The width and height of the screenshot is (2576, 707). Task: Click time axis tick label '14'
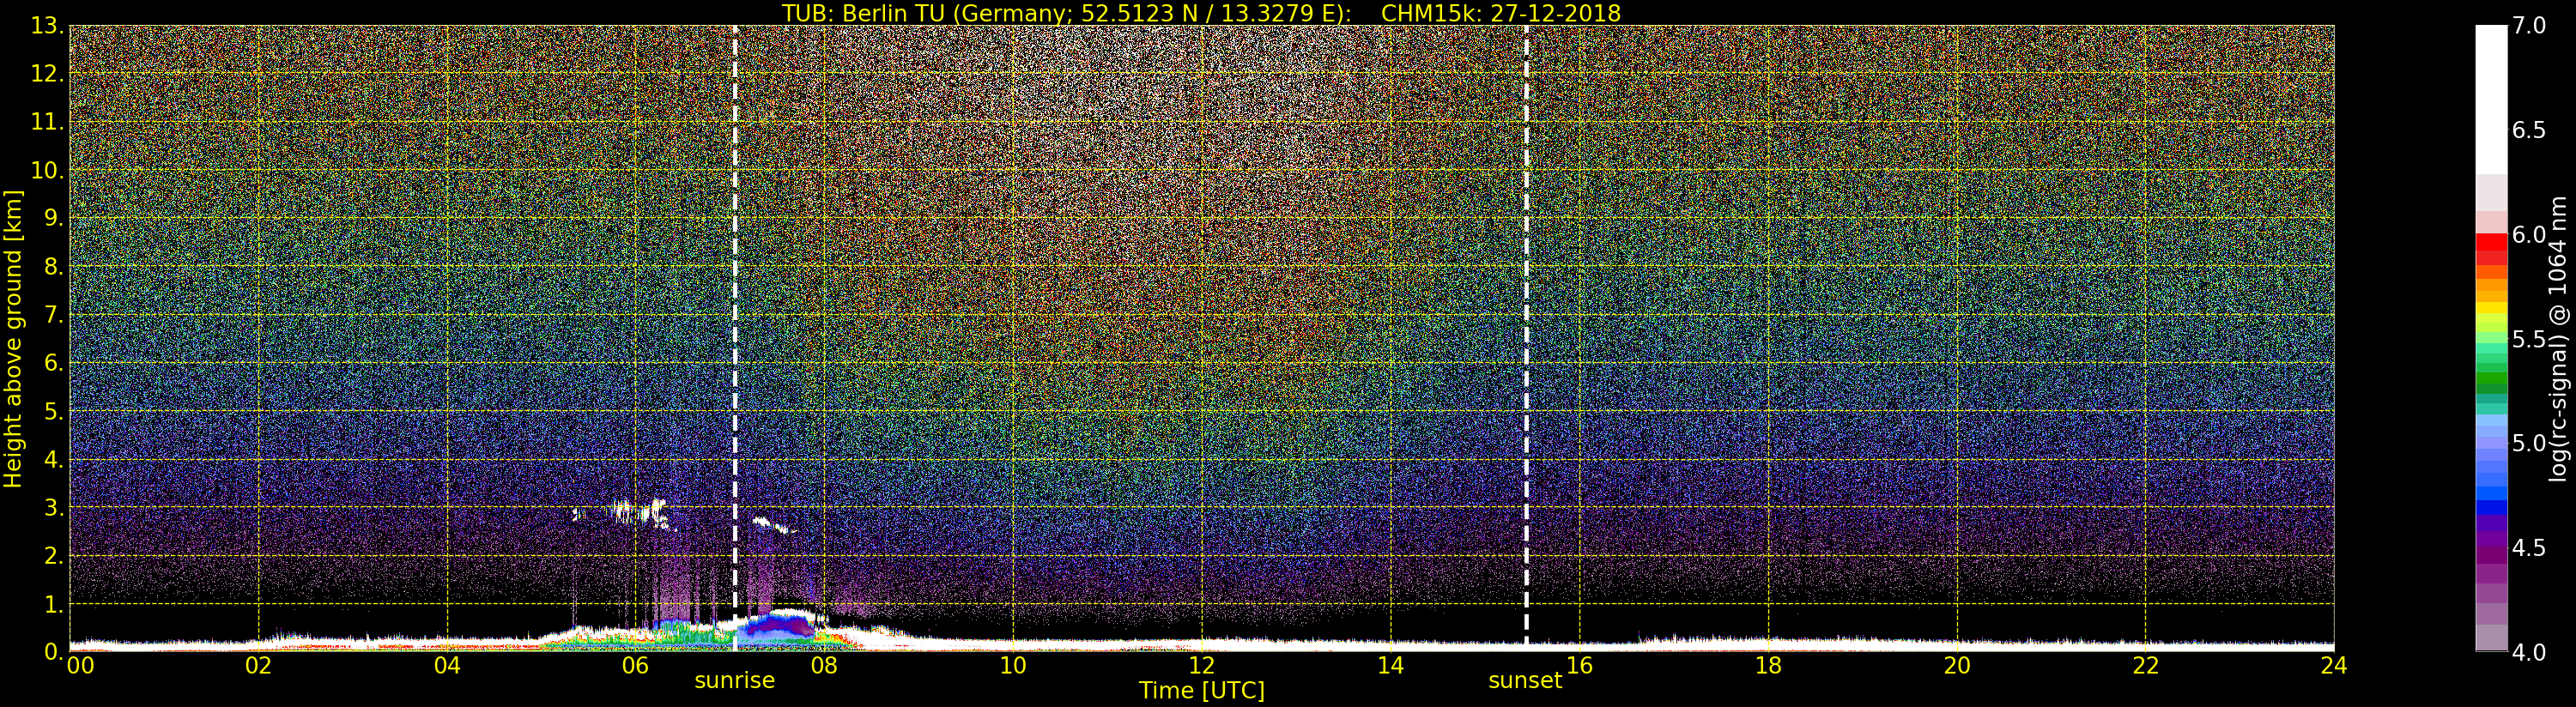(1391, 666)
